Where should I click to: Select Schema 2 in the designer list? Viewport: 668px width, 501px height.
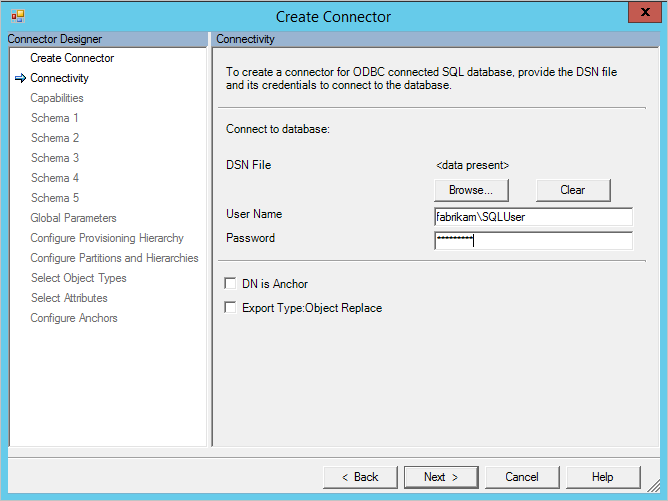click(55, 138)
